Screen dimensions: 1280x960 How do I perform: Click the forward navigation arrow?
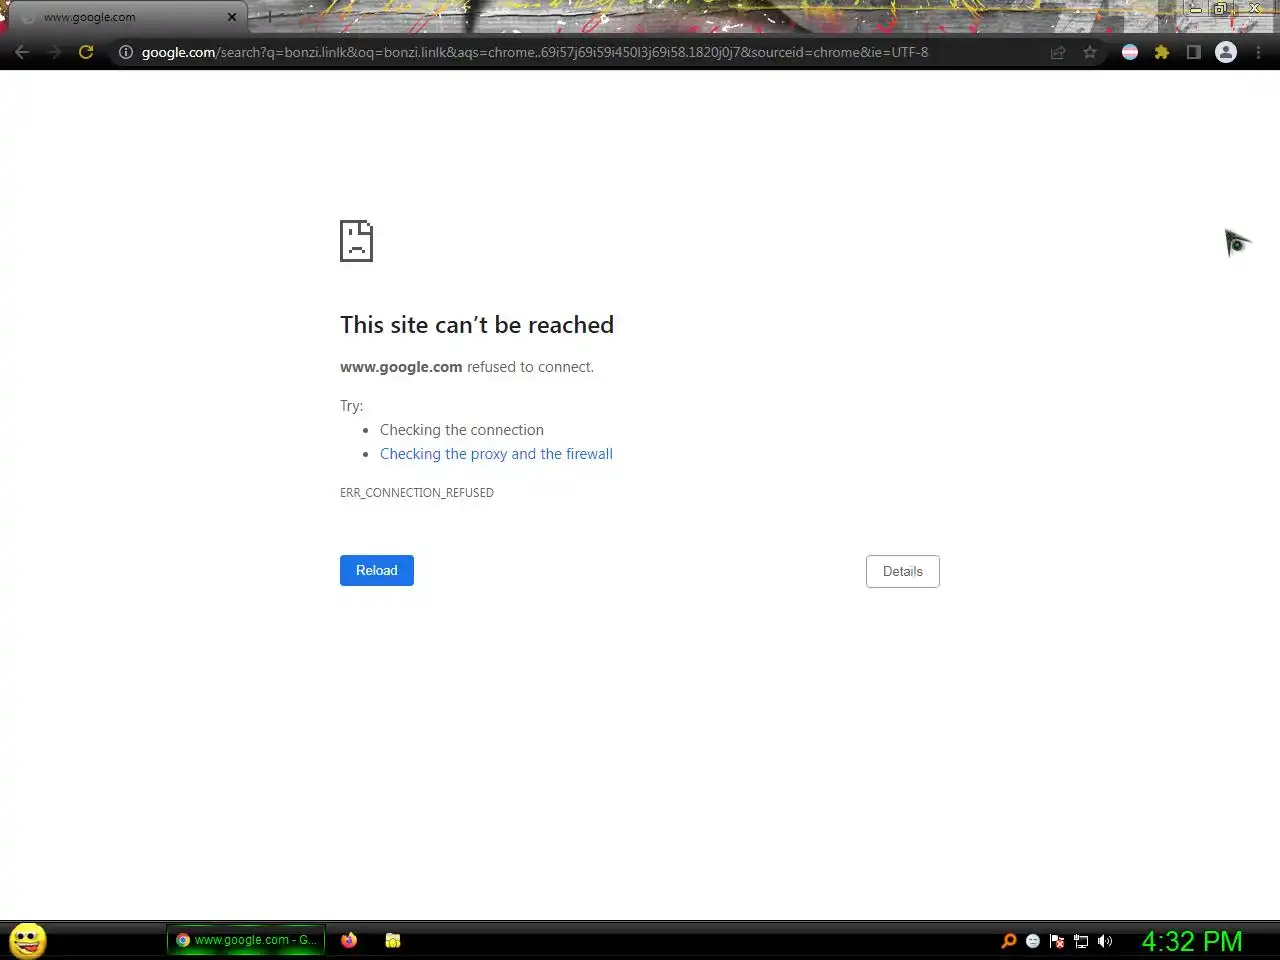[x=54, y=52]
